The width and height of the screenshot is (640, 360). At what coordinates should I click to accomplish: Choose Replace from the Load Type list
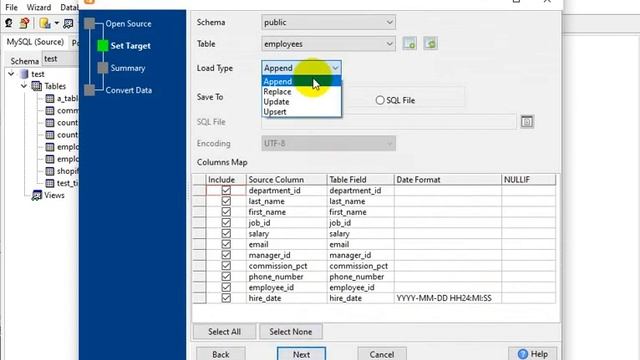tap(301, 91)
